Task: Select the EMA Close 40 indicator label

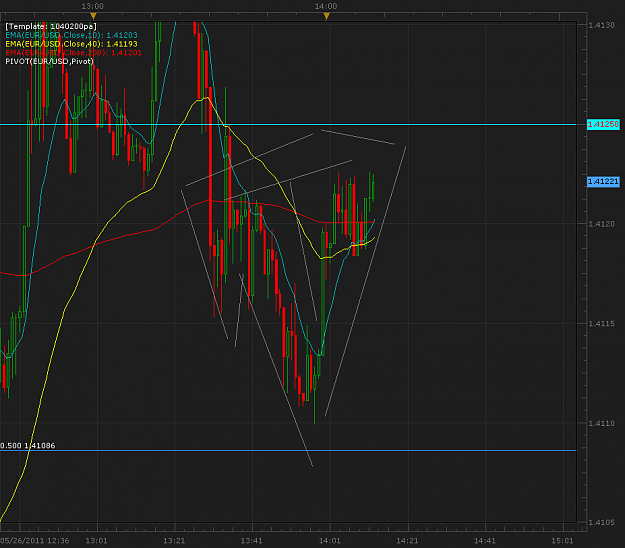Action: pyautogui.click(x=71, y=44)
